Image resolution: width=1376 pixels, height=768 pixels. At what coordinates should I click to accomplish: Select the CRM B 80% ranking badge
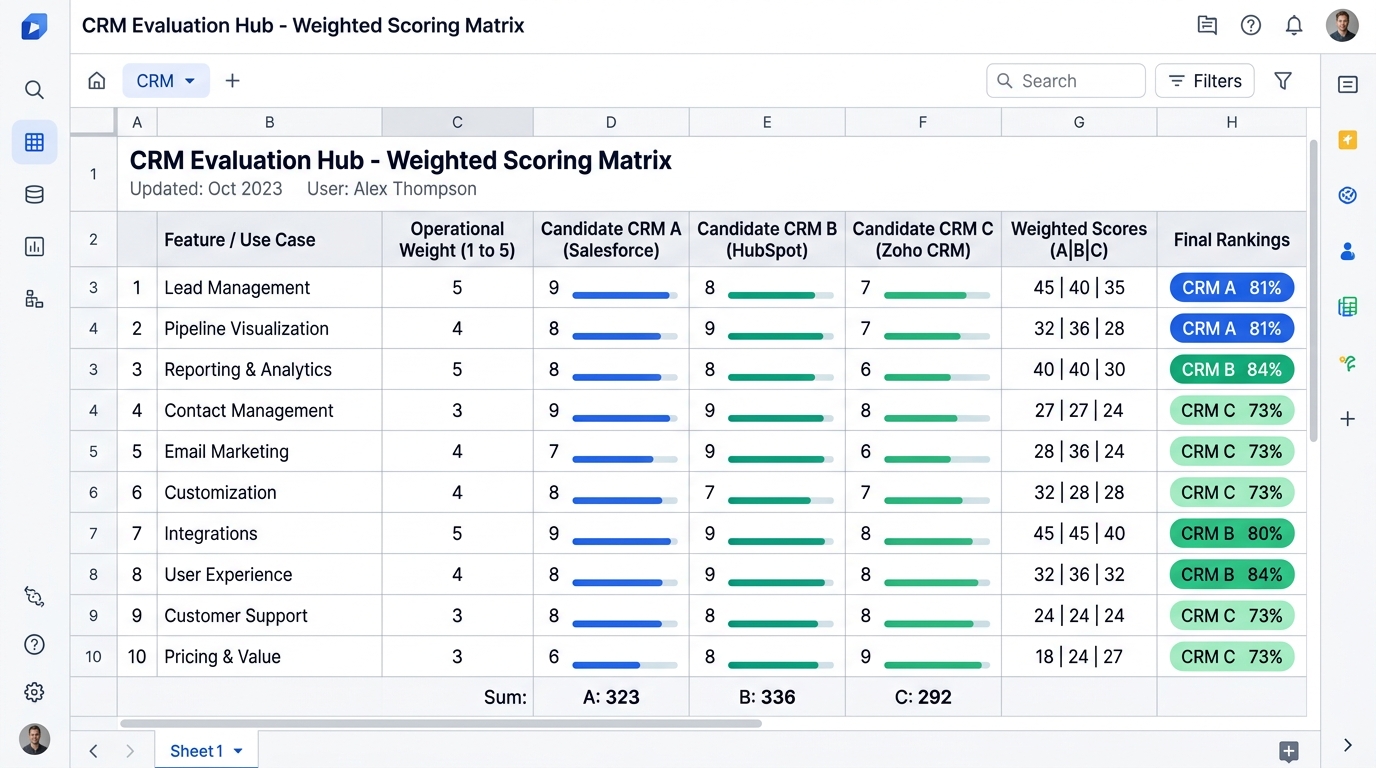[1232, 534]
